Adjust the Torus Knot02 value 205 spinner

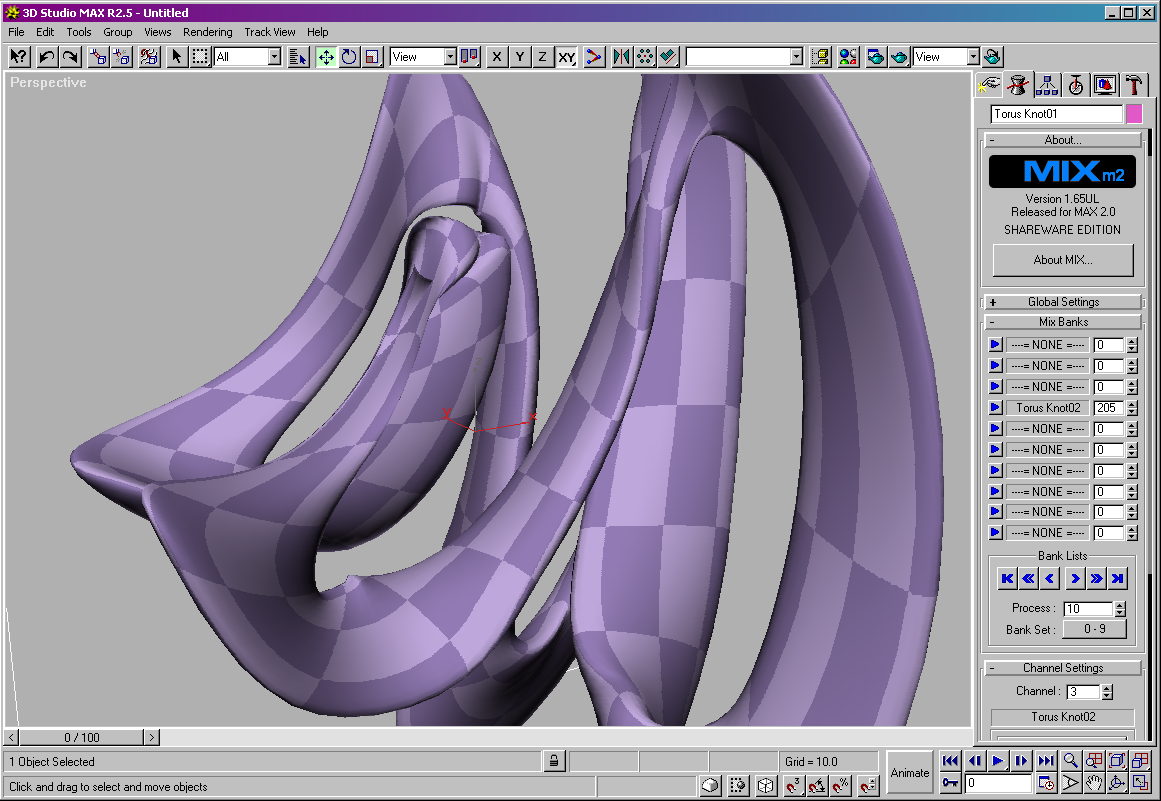(x=1131, y=408)
